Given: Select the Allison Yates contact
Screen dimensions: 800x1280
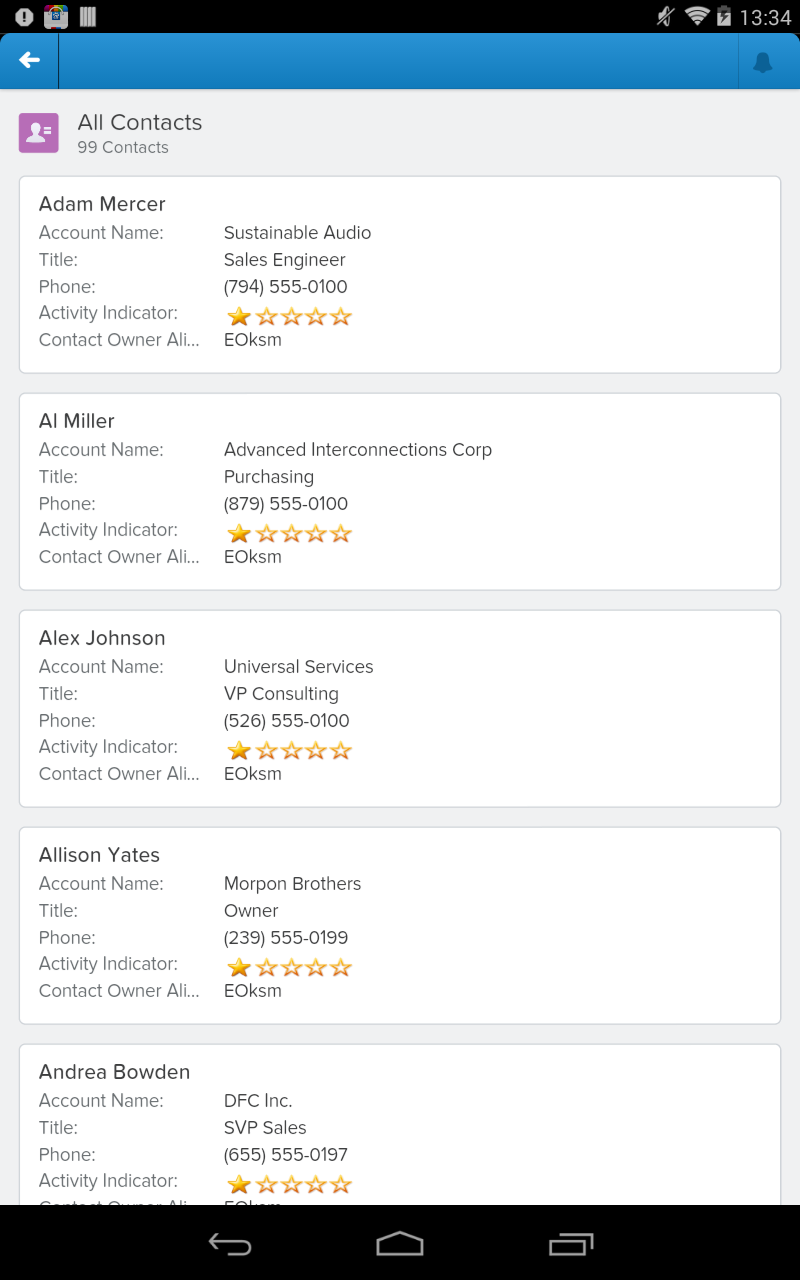Looking at the screenshot, I should 99,855.
